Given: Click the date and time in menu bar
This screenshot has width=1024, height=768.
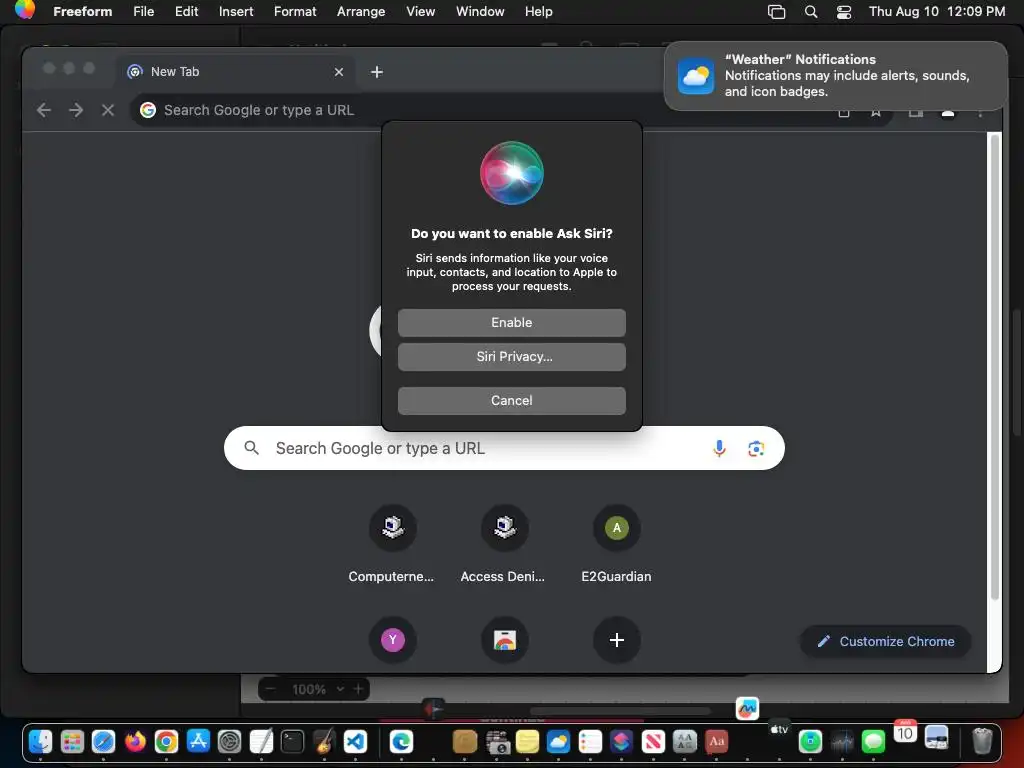Looking at the screenshot, I should point(936,11).
